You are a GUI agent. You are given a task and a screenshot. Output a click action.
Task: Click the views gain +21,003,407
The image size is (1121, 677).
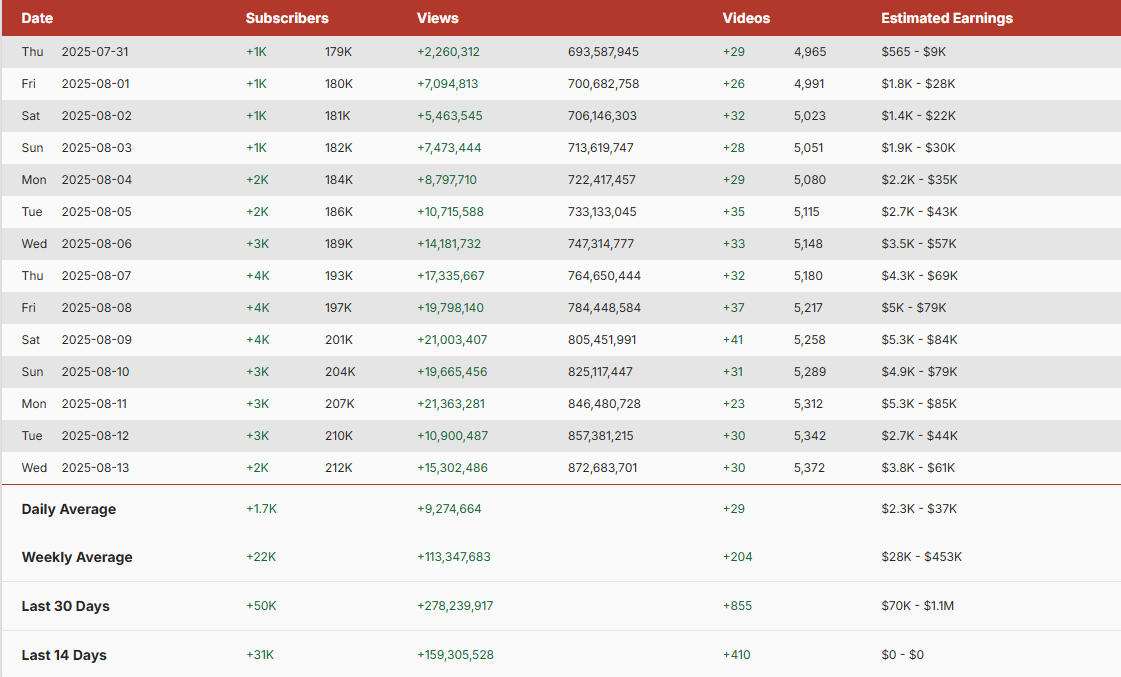coord(452,340)
